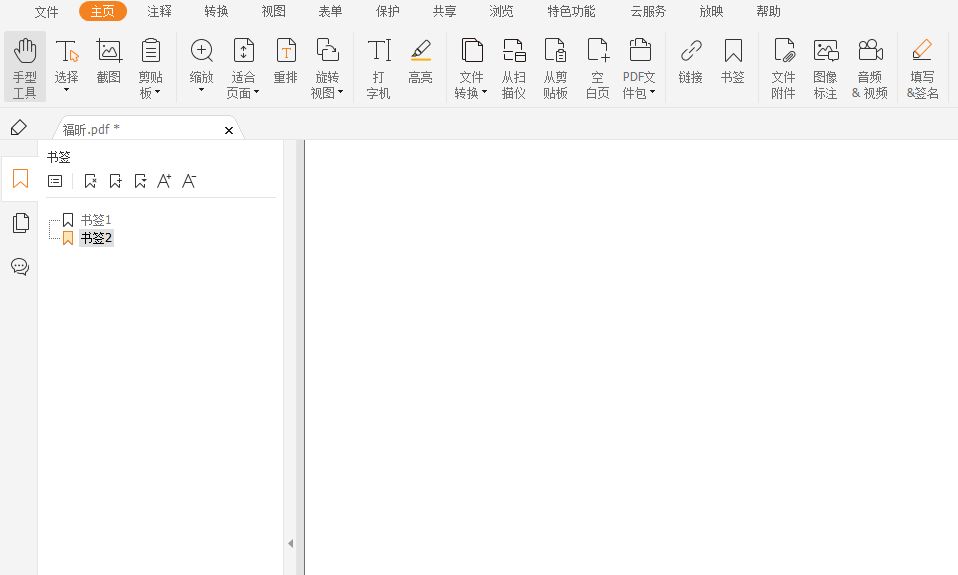Click the first bookmark icon with the x mark
The image size is (958, 575).
(x=90, y=181)
